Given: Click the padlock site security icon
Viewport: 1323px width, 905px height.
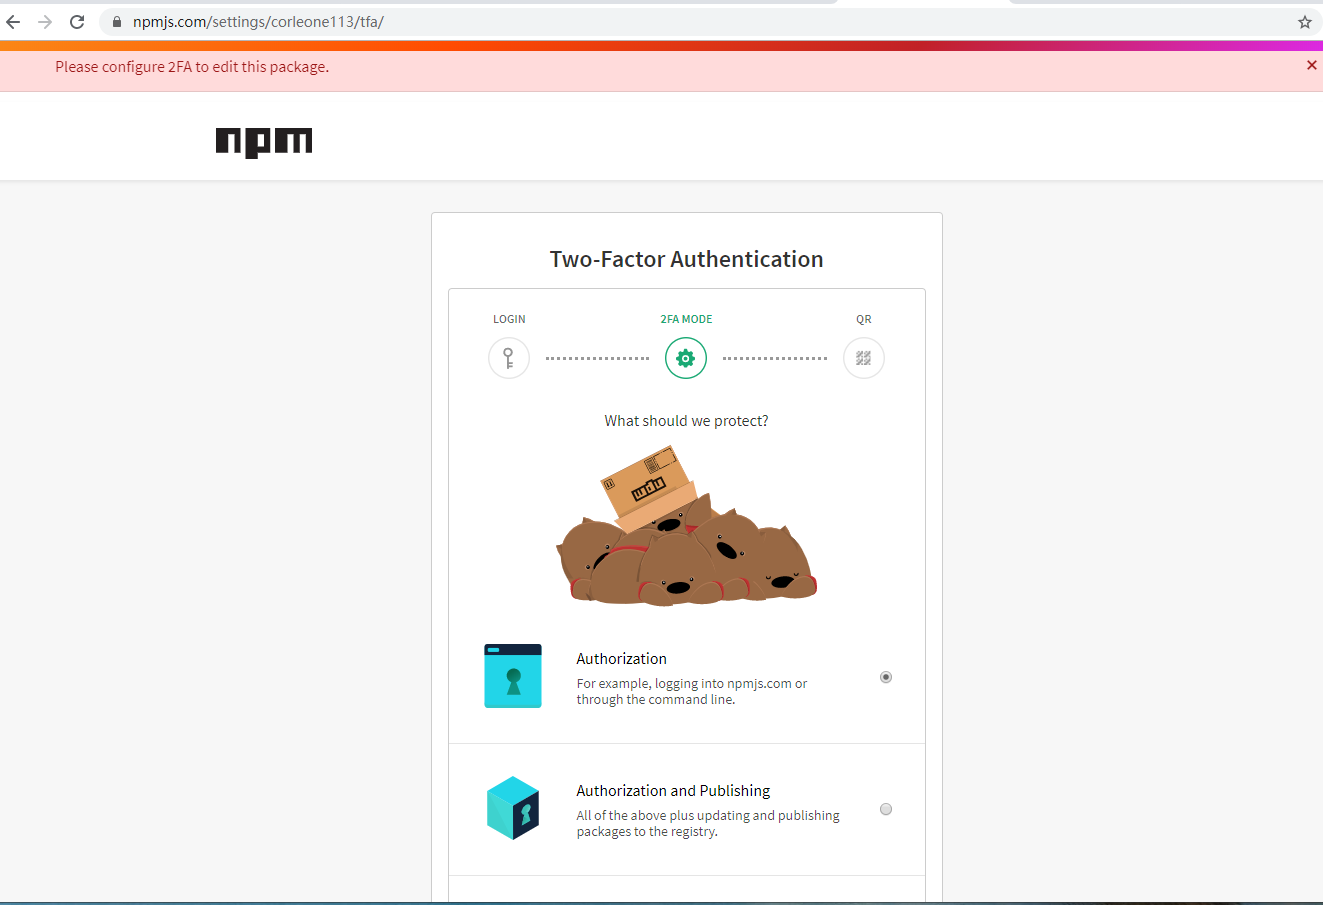Looking at the screenshot, I should pyautogui.click(x=117, y=22).
